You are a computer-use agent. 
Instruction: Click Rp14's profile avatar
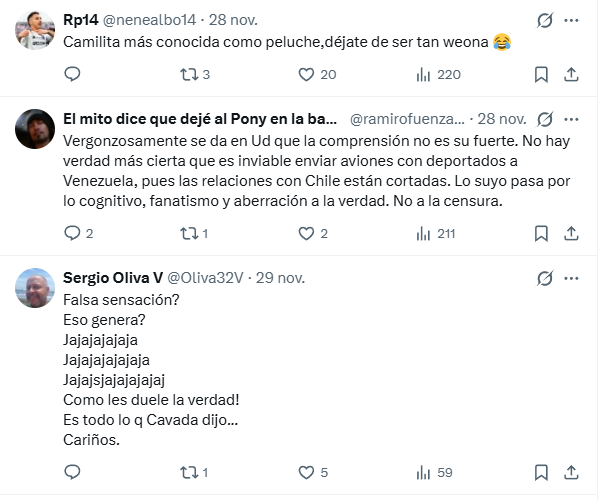35,30
